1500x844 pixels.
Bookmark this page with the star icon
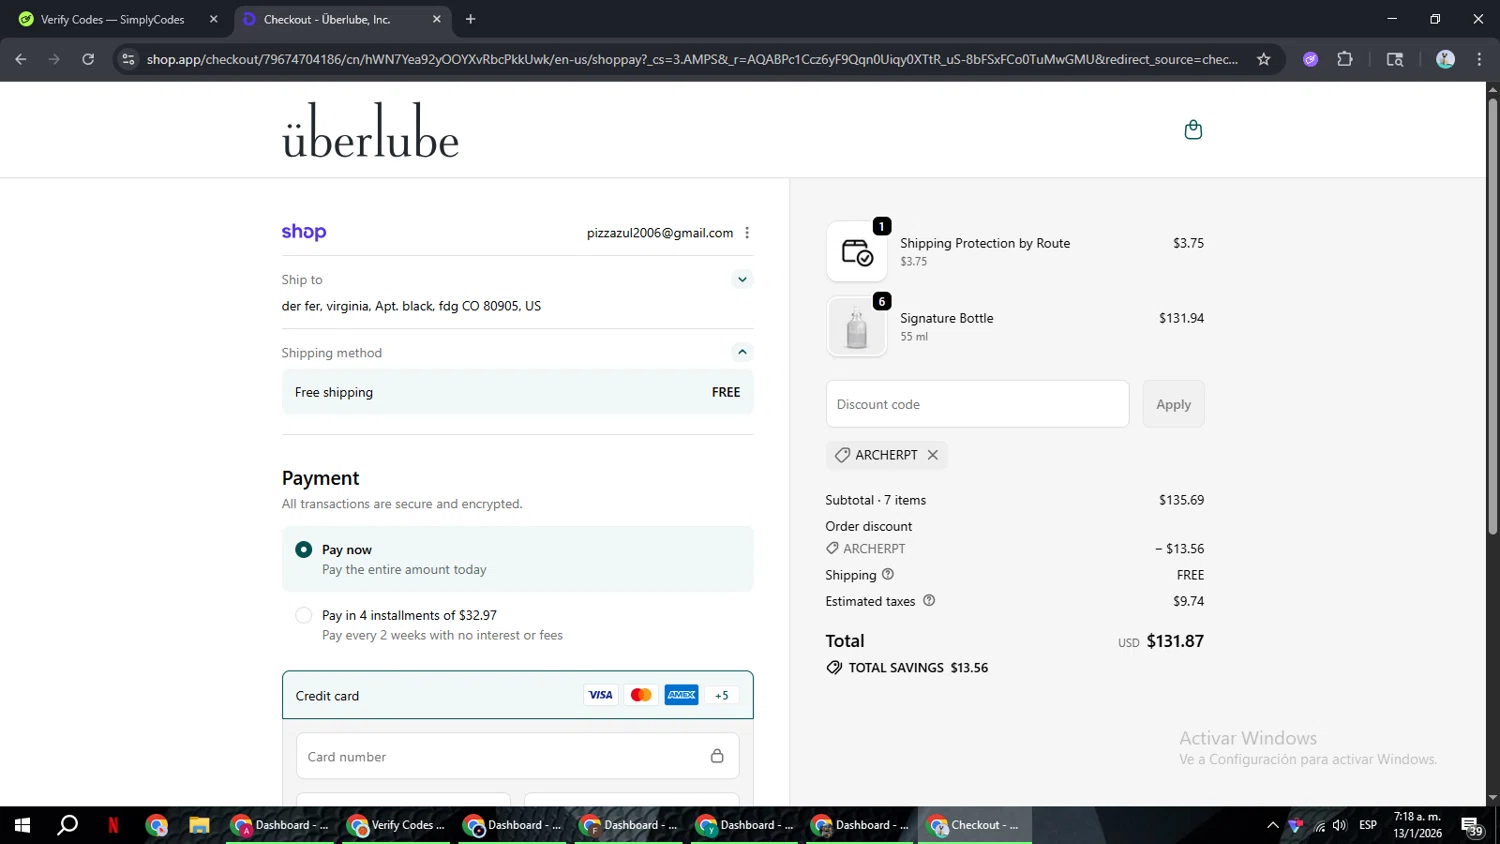point(1264,59)
